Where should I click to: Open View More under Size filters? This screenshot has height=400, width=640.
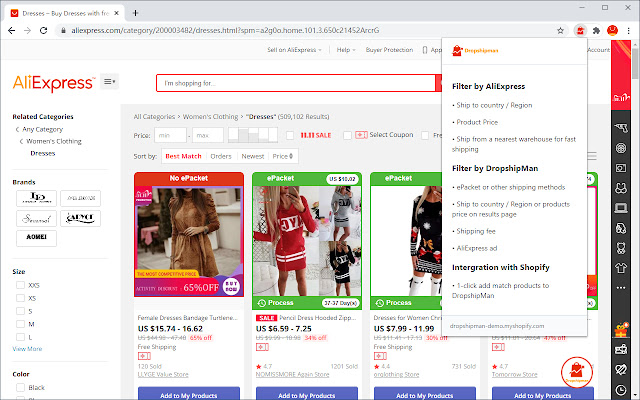point(27,349)
